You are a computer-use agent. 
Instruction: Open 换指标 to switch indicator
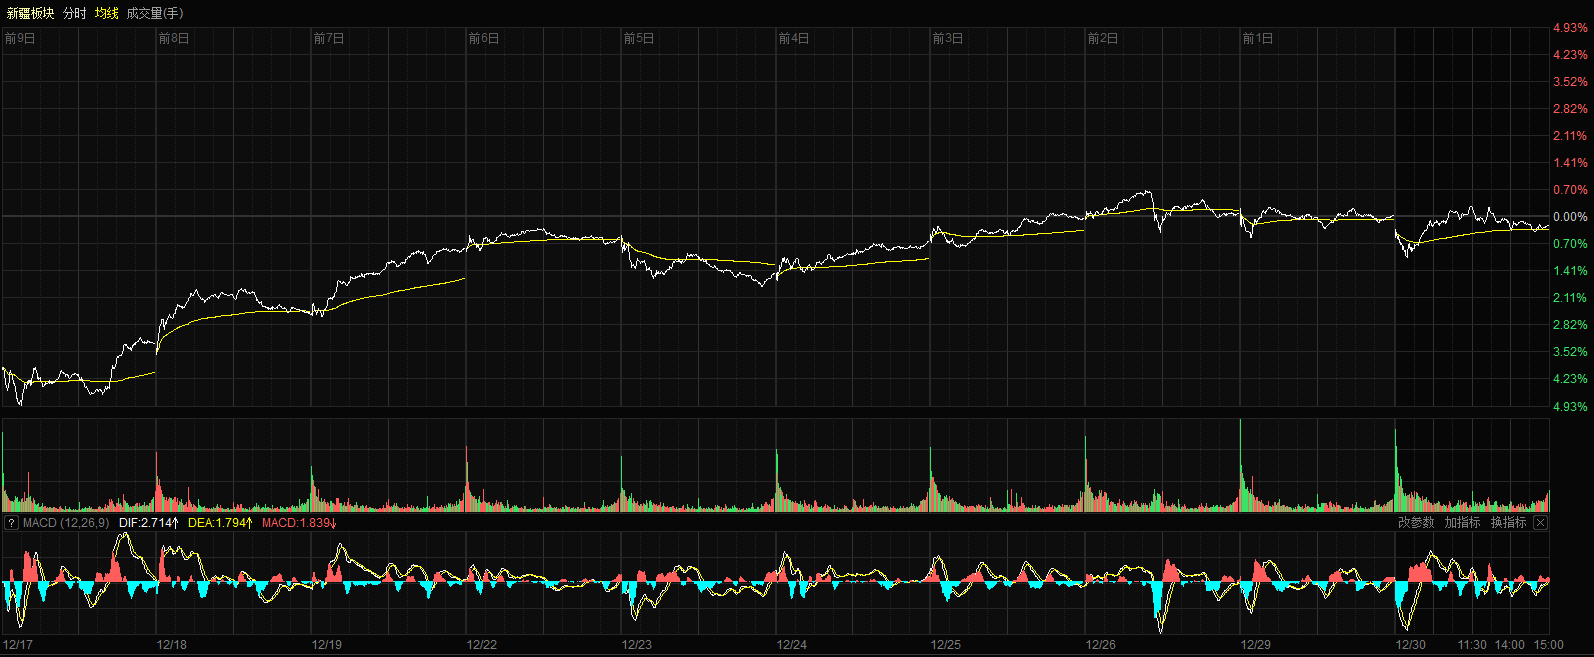point(1508,523)
